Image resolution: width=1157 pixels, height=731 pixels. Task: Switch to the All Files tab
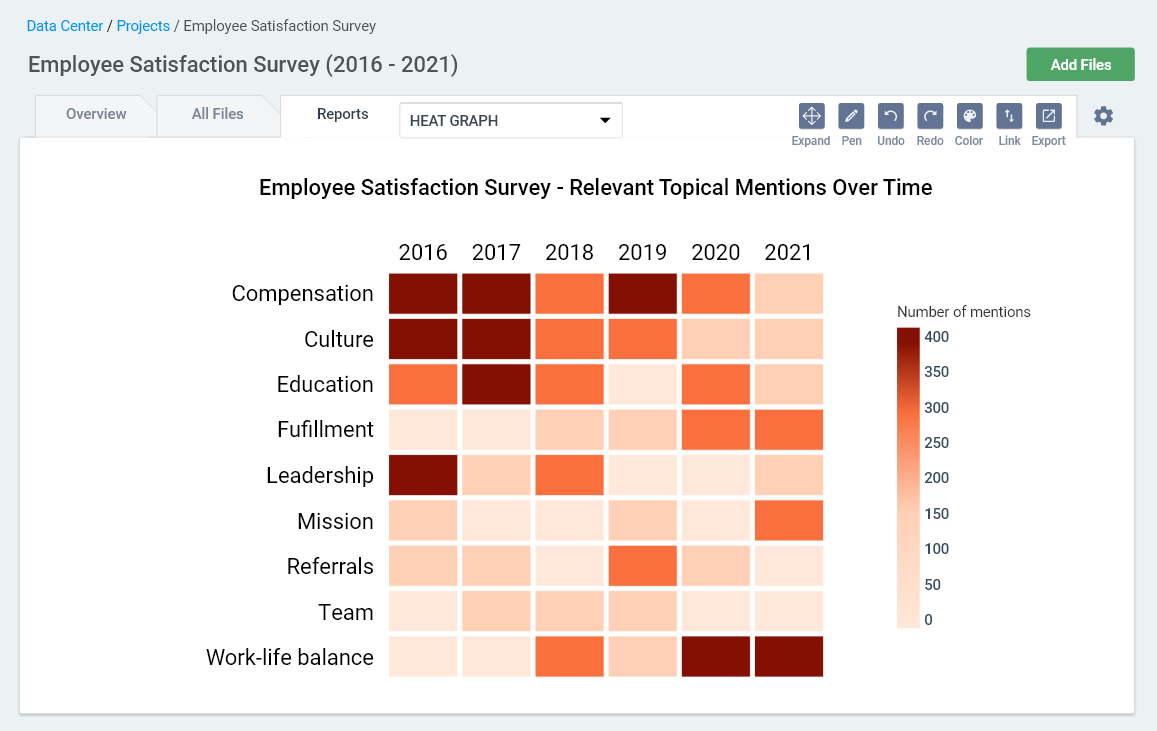(x=217, y=114)
